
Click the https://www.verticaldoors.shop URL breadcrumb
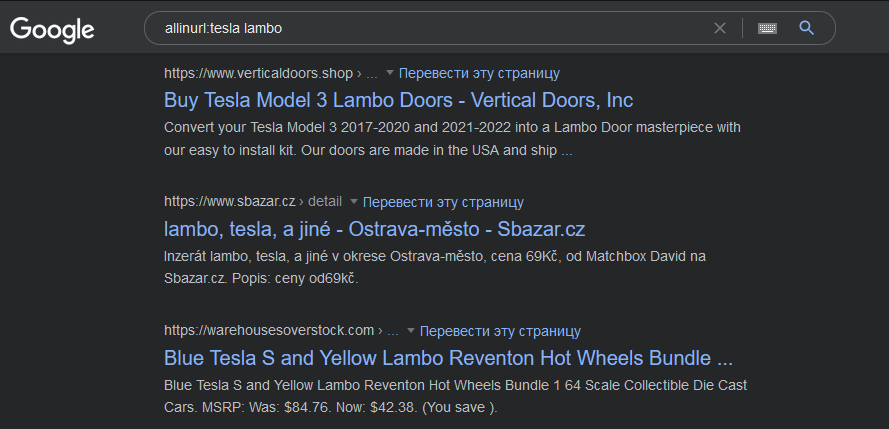(258, 73)
